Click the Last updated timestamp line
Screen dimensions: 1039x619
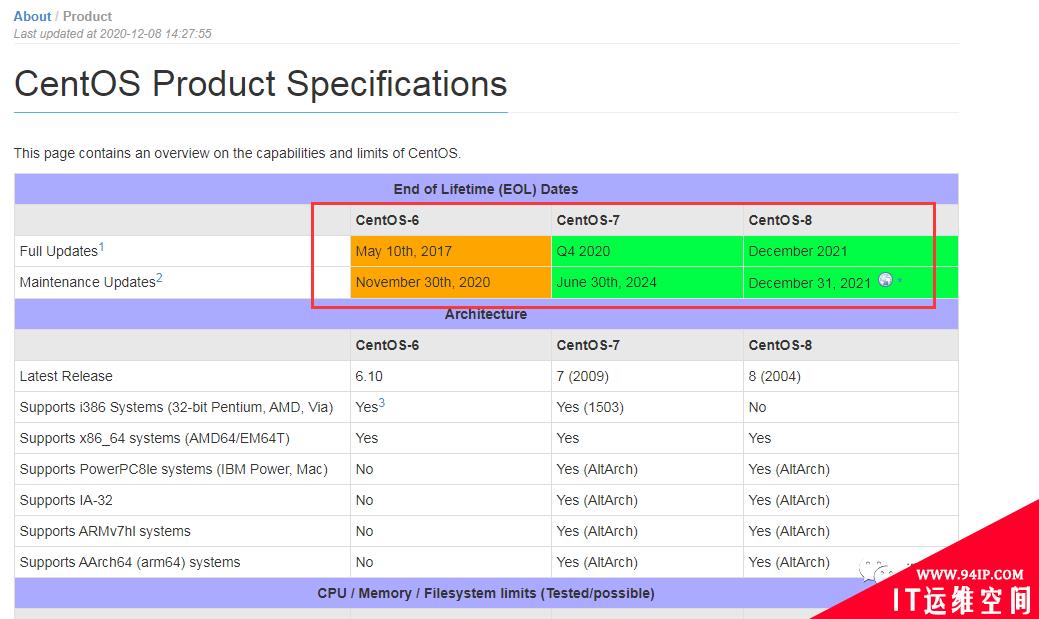pyautogui.click(x=113, y=34)
